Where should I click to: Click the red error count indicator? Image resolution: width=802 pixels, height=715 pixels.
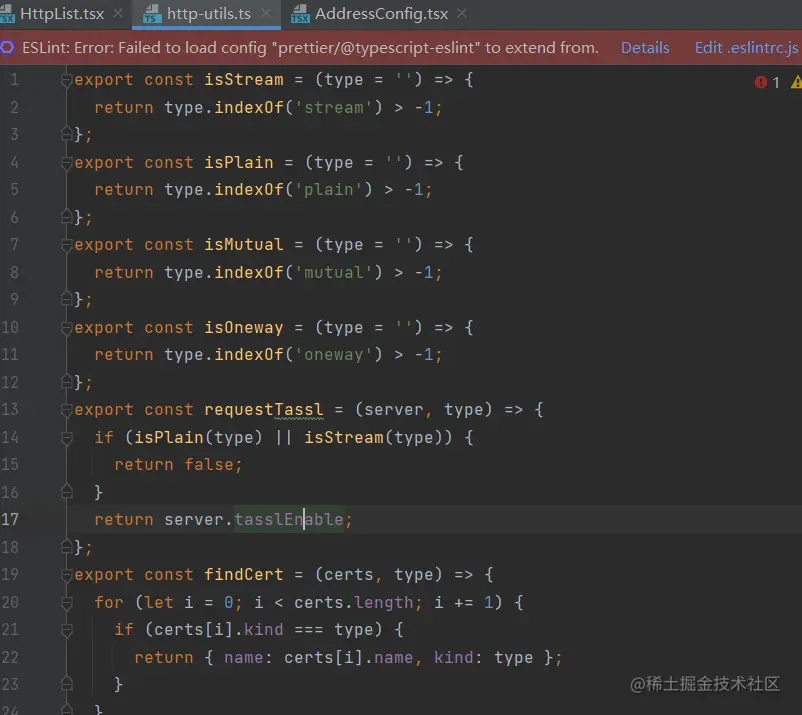(767, 82)
